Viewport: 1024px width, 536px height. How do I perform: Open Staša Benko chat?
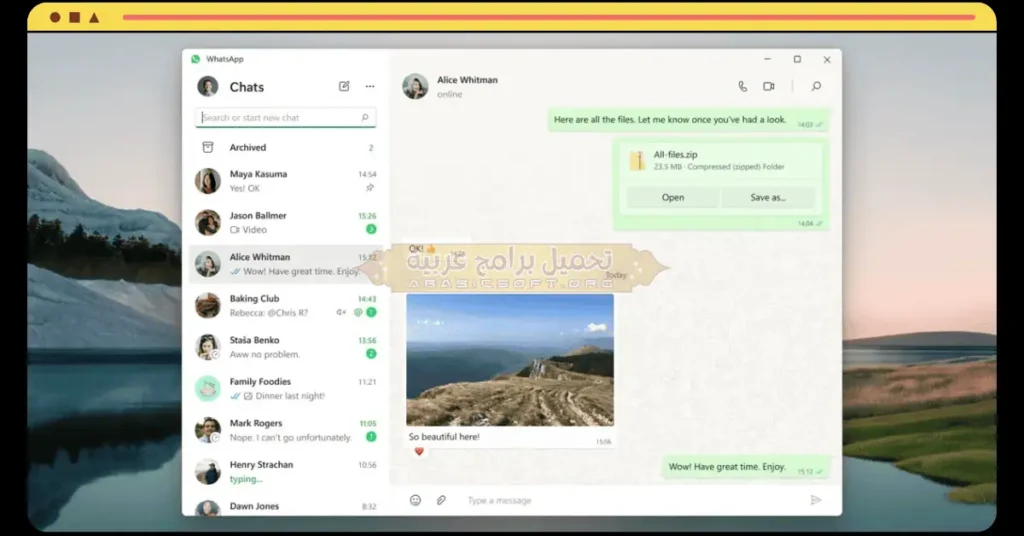click(x=285, y=347)
